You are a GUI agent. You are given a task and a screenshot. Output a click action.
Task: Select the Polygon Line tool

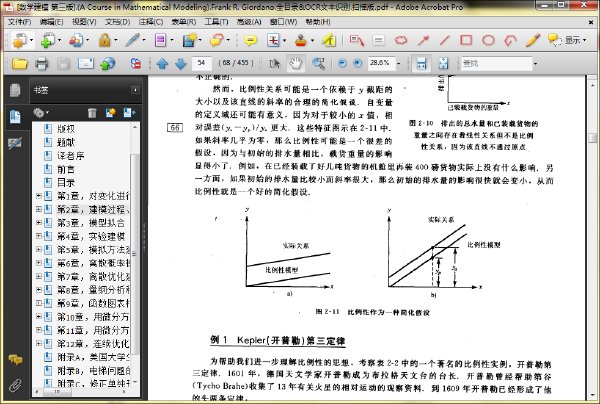pos(510,40)
